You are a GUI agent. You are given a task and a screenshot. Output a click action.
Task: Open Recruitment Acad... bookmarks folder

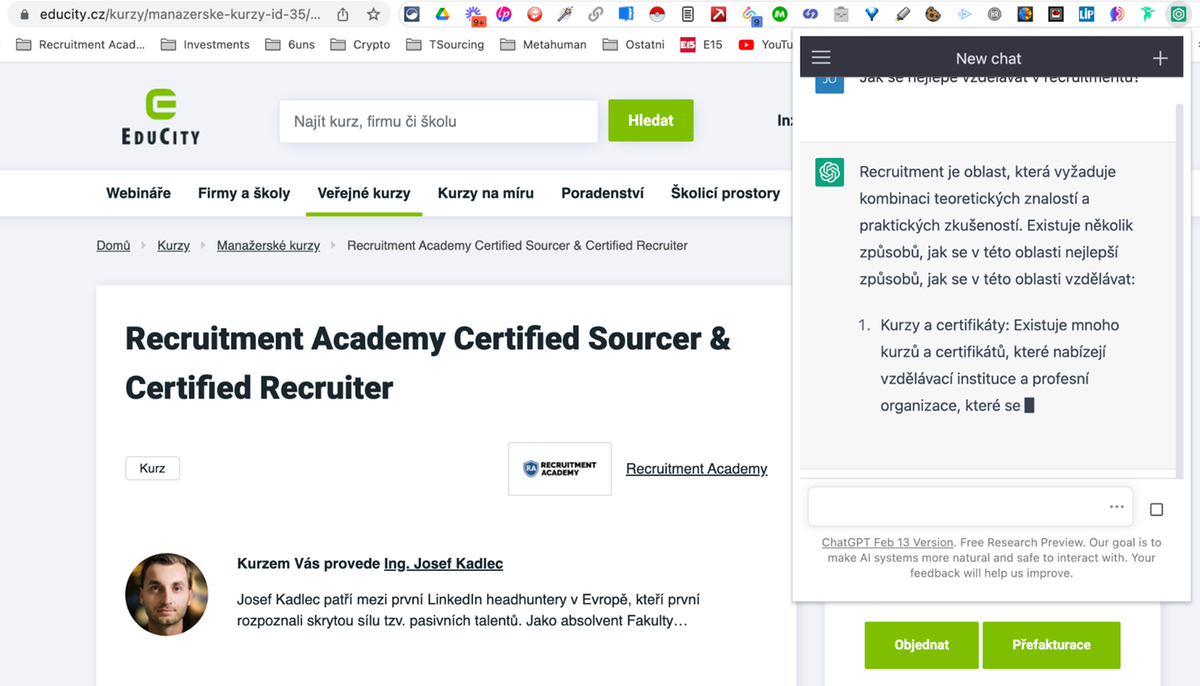pos(80,44)
